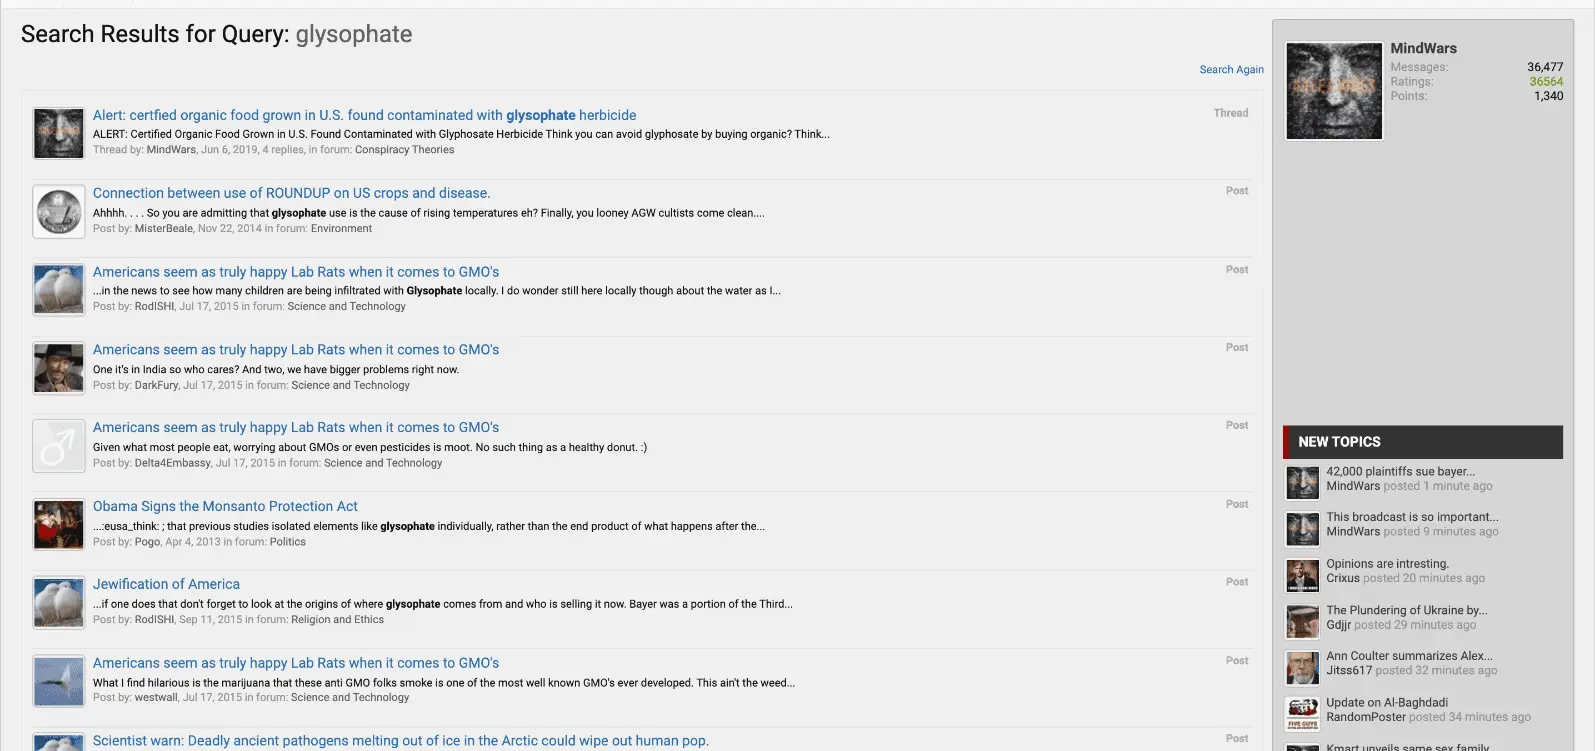Open the 'Jewification of America' result

pos(166,584)
